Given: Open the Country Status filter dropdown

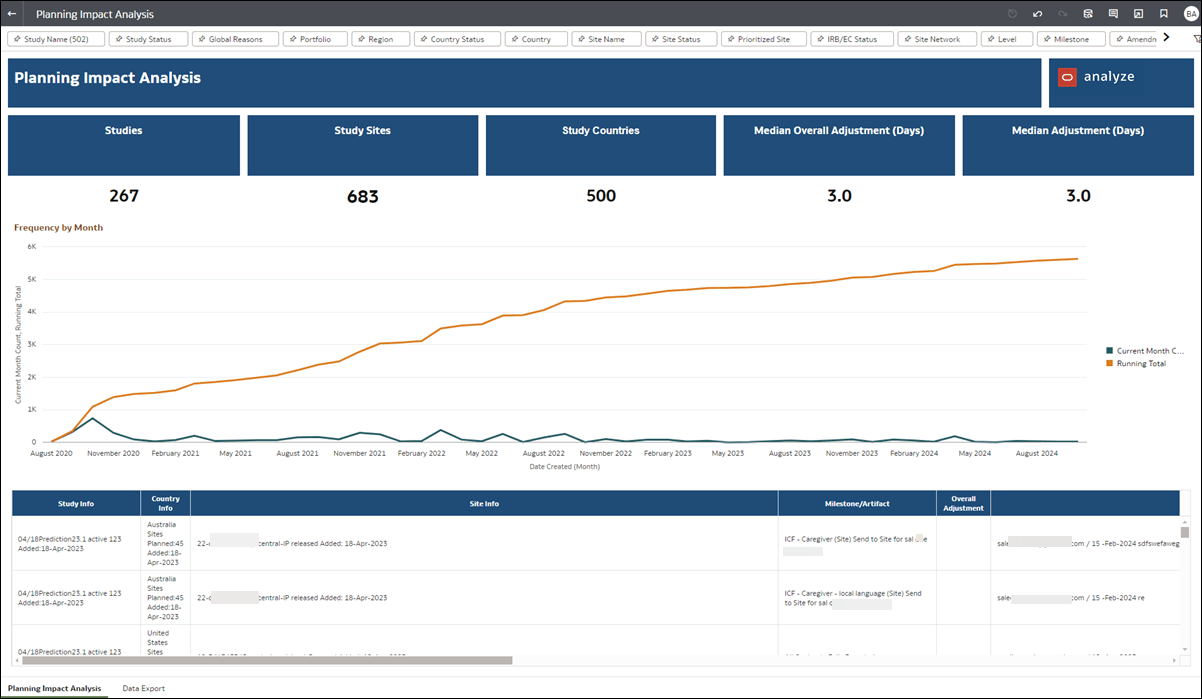Looking at the screenshot, I should click(456, 38).
